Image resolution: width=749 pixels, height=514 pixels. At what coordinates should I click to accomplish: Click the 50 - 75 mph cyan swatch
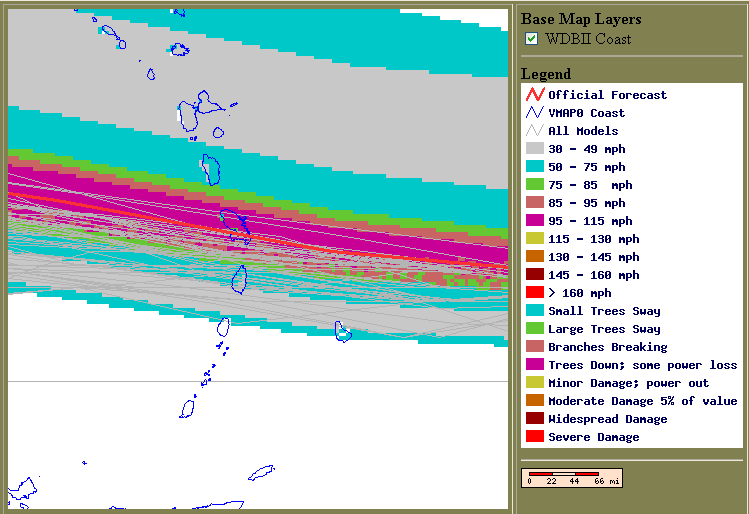pos(535,167)
